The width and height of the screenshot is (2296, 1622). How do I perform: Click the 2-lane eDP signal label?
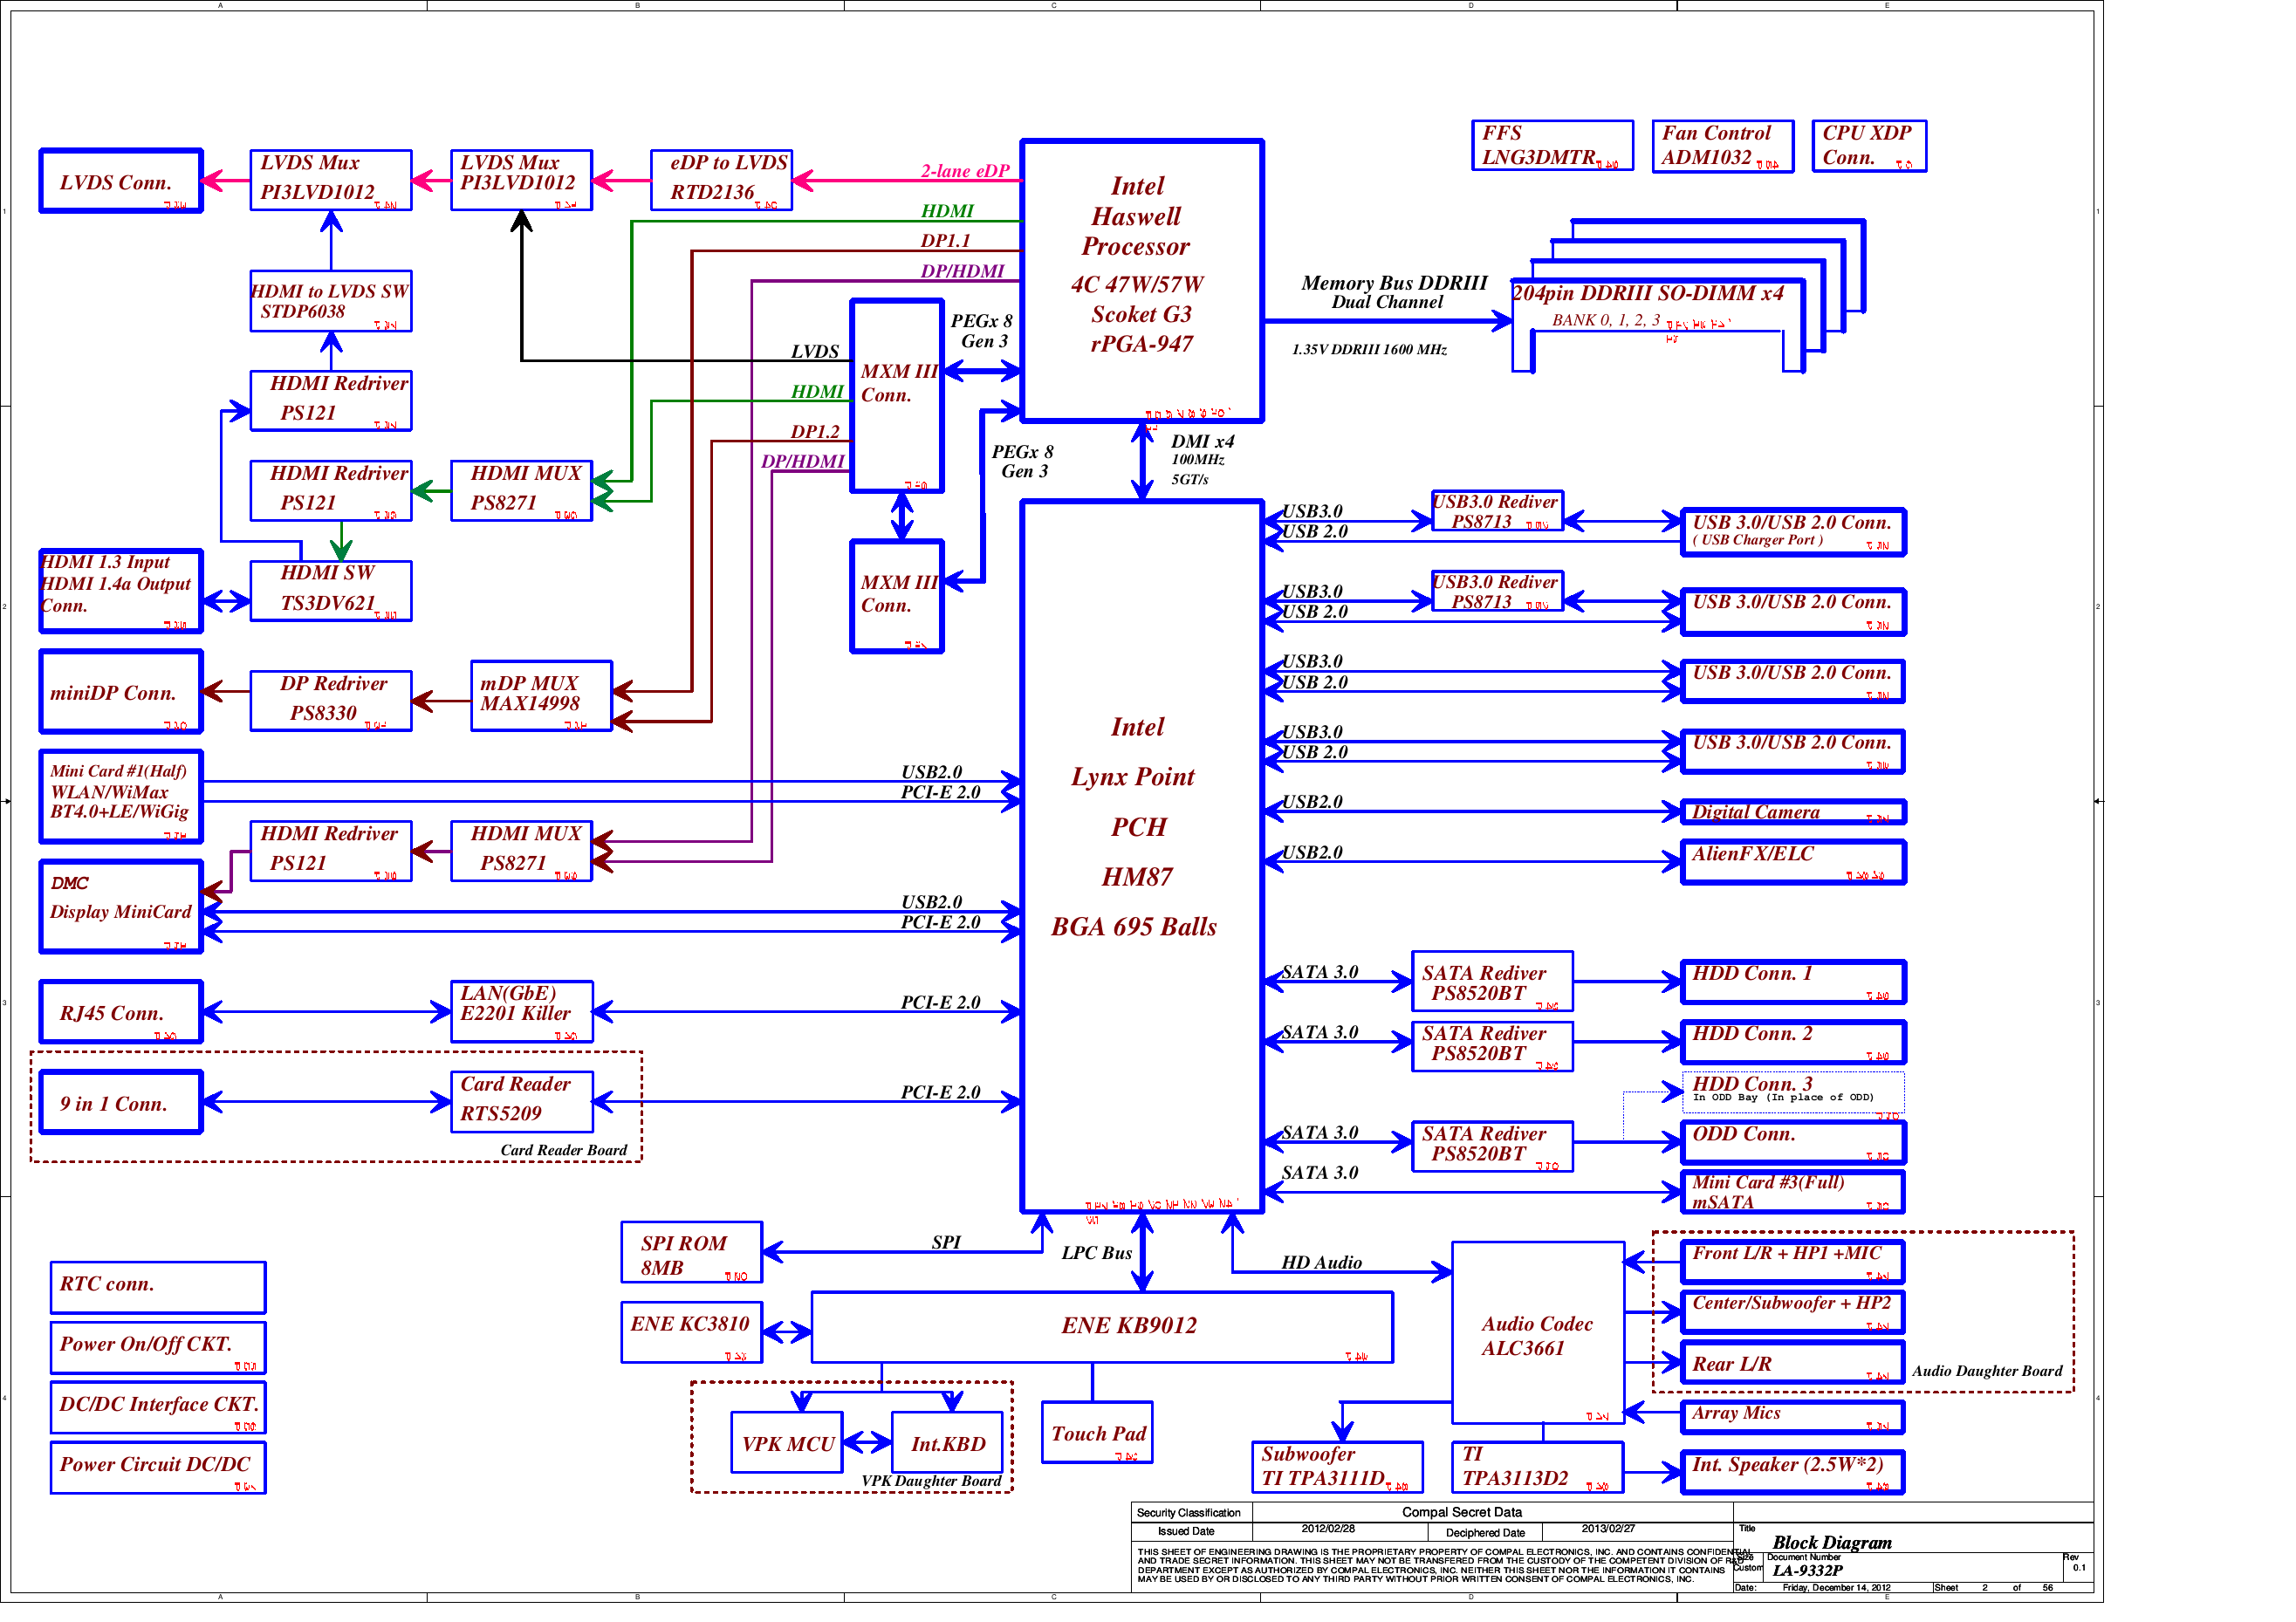tap(965, 170)
